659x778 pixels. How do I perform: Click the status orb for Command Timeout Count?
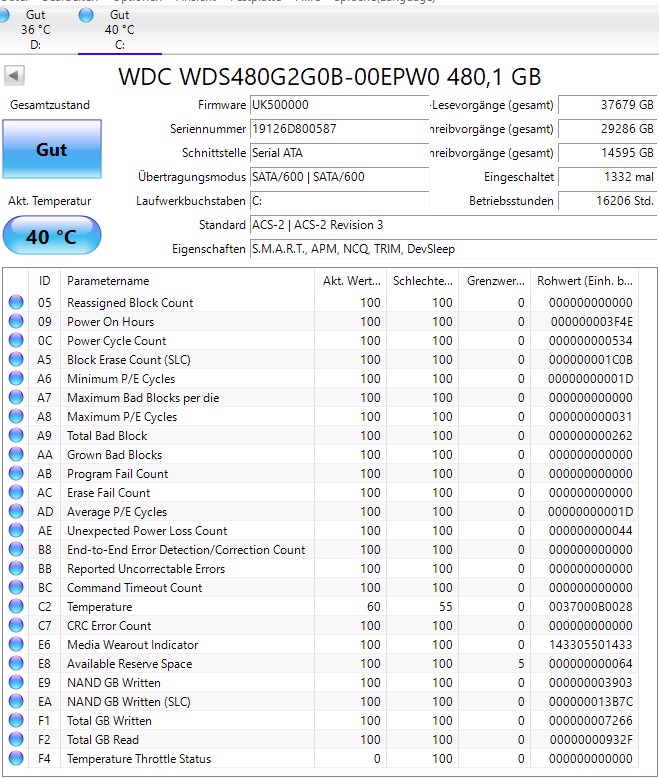16,587
